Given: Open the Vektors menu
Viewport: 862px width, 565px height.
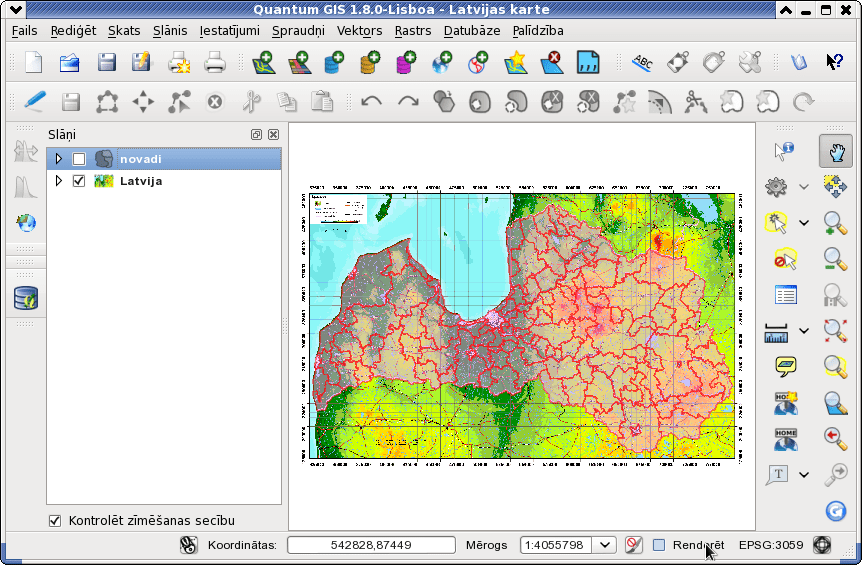Looking at the screenshot, I should coord(360,31).
